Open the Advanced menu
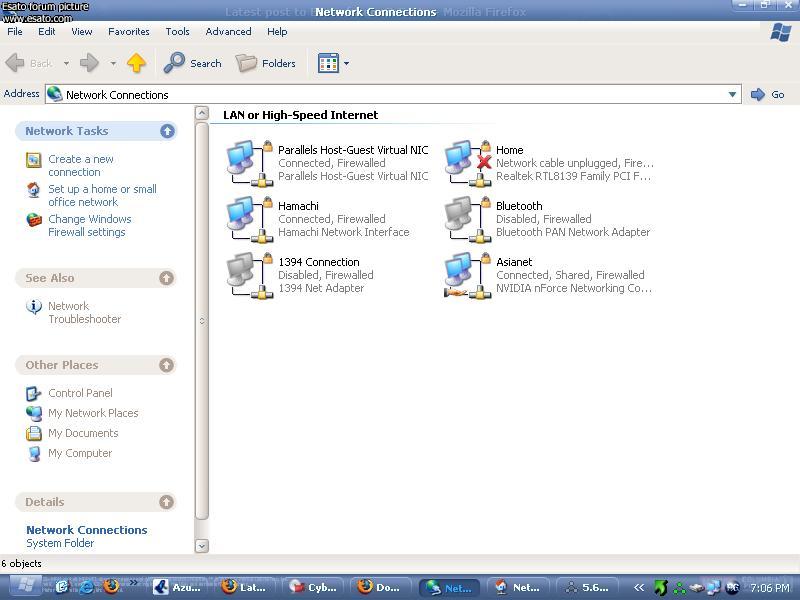Viewport: 800px width, 600px height. pyautogui.click(x=228, y=31)
